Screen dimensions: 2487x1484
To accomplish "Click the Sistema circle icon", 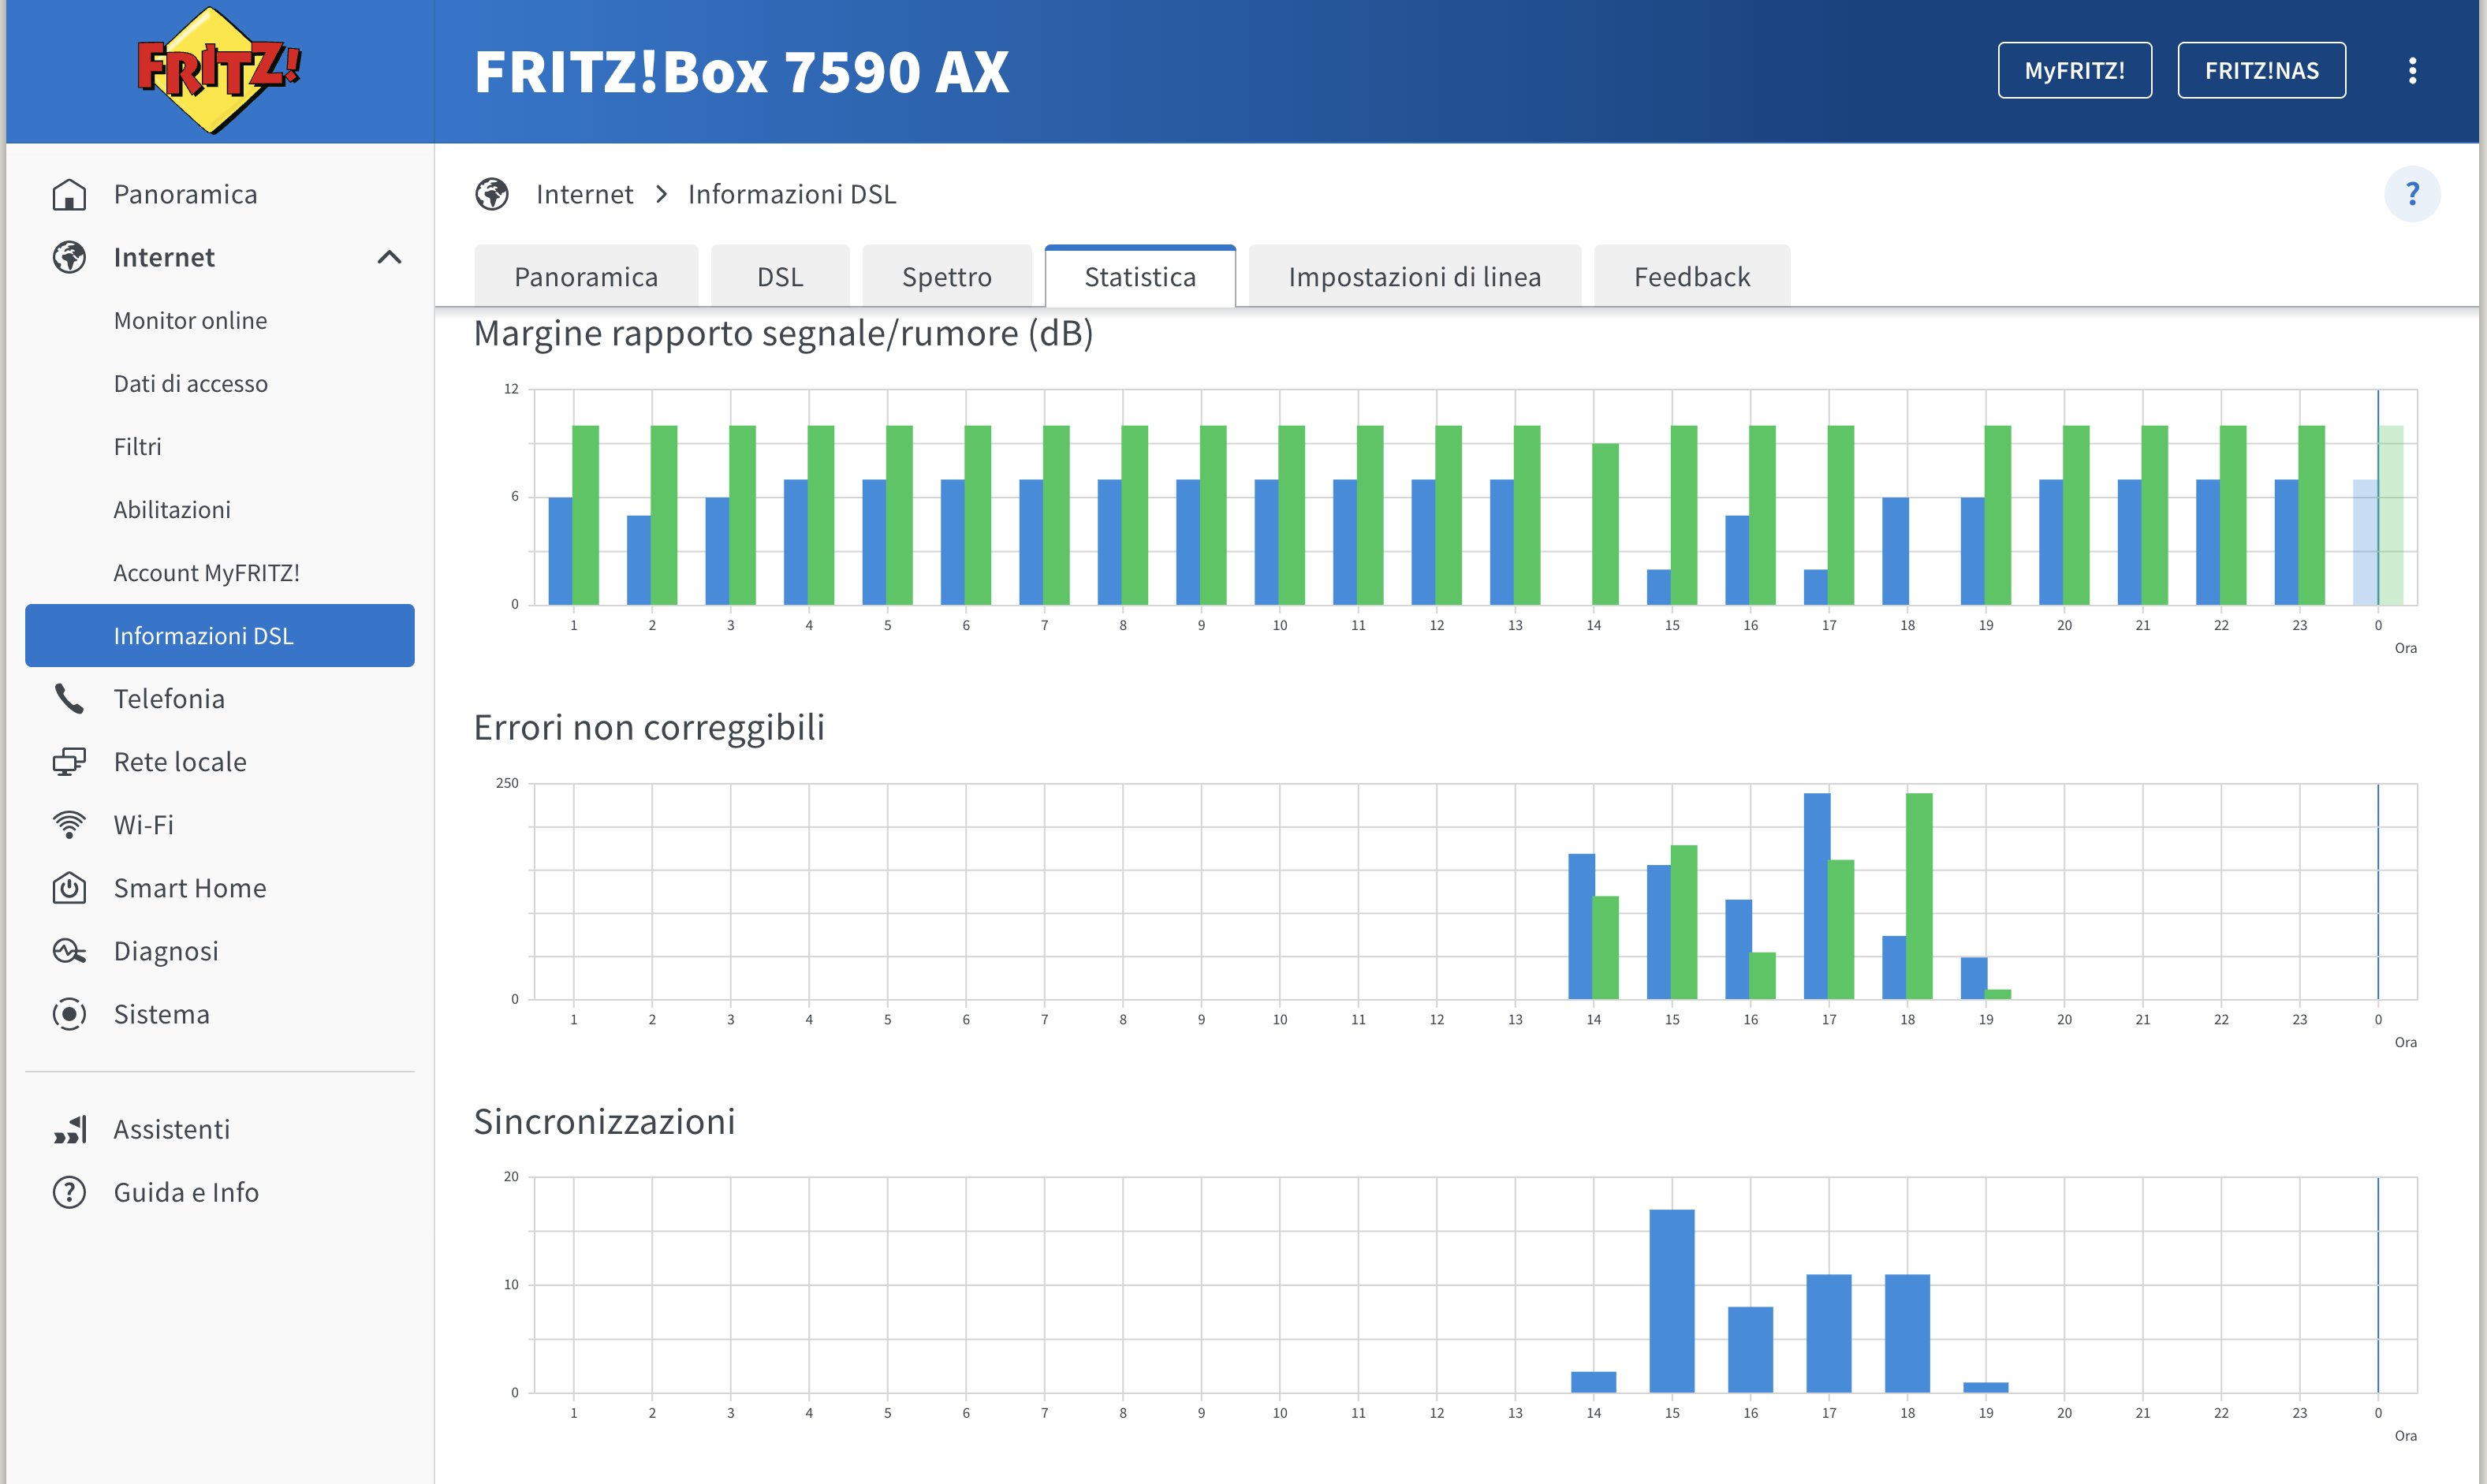I will click(69, 1014).
